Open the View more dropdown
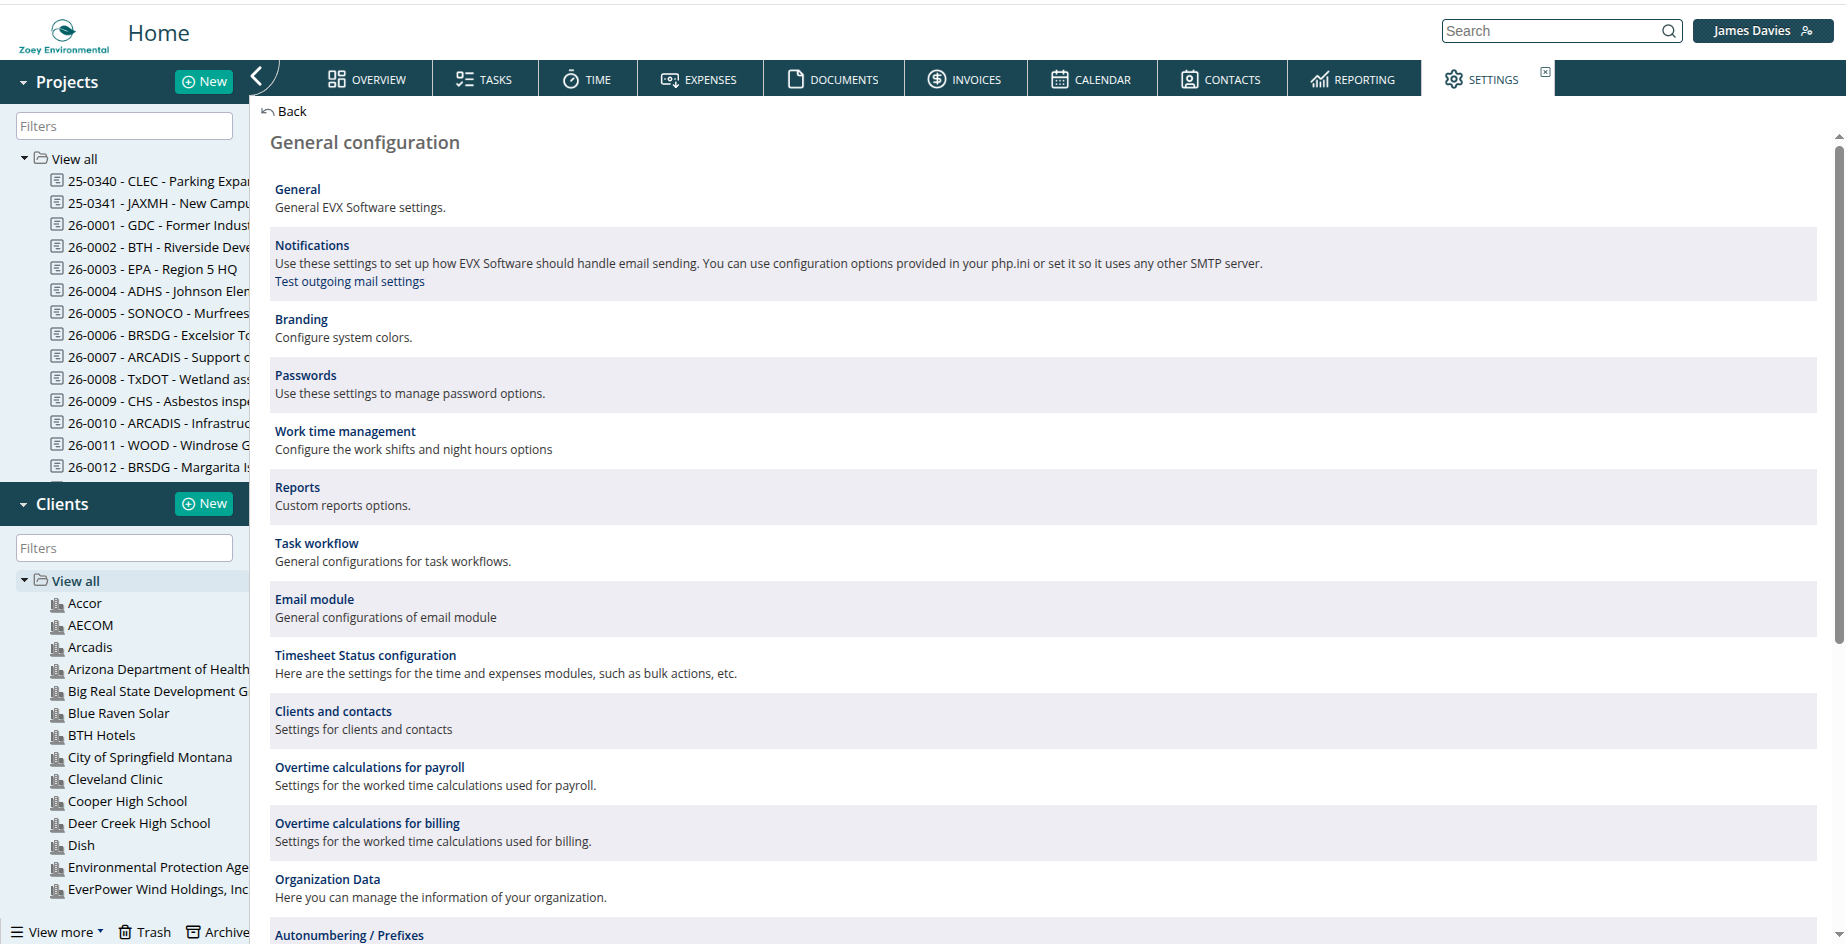 click(57, 932)
